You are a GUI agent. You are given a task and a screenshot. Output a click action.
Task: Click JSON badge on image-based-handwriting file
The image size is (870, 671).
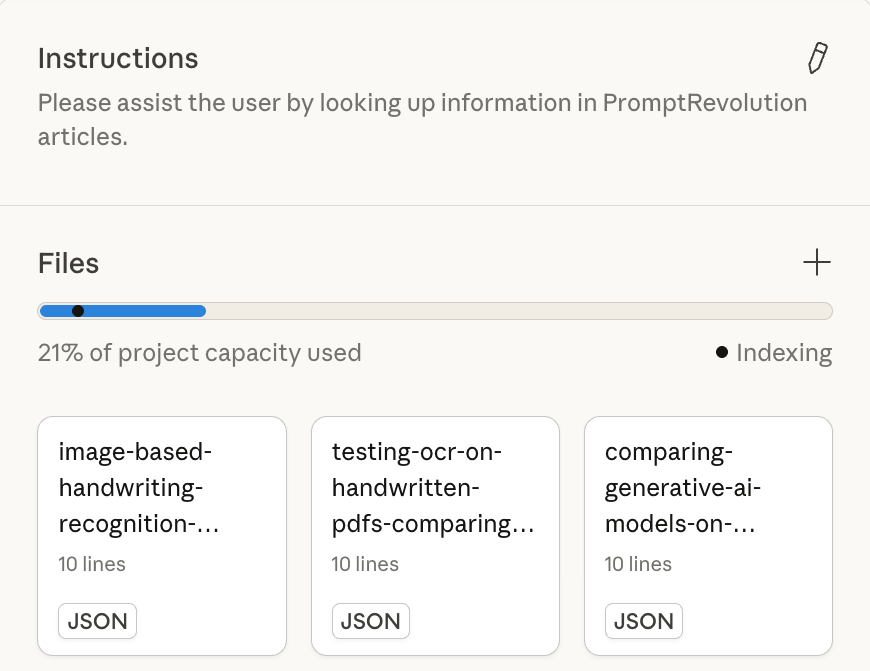(x=97, y=621)
